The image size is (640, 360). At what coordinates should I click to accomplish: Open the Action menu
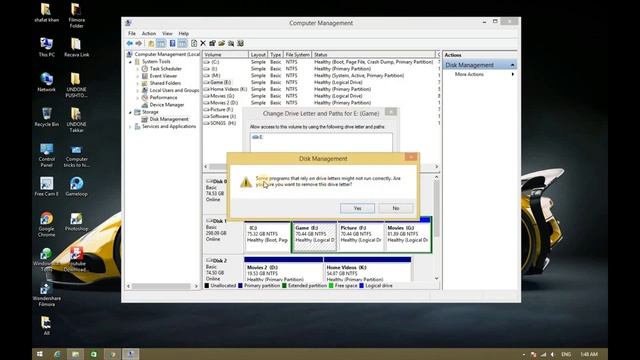click(149, 33)
